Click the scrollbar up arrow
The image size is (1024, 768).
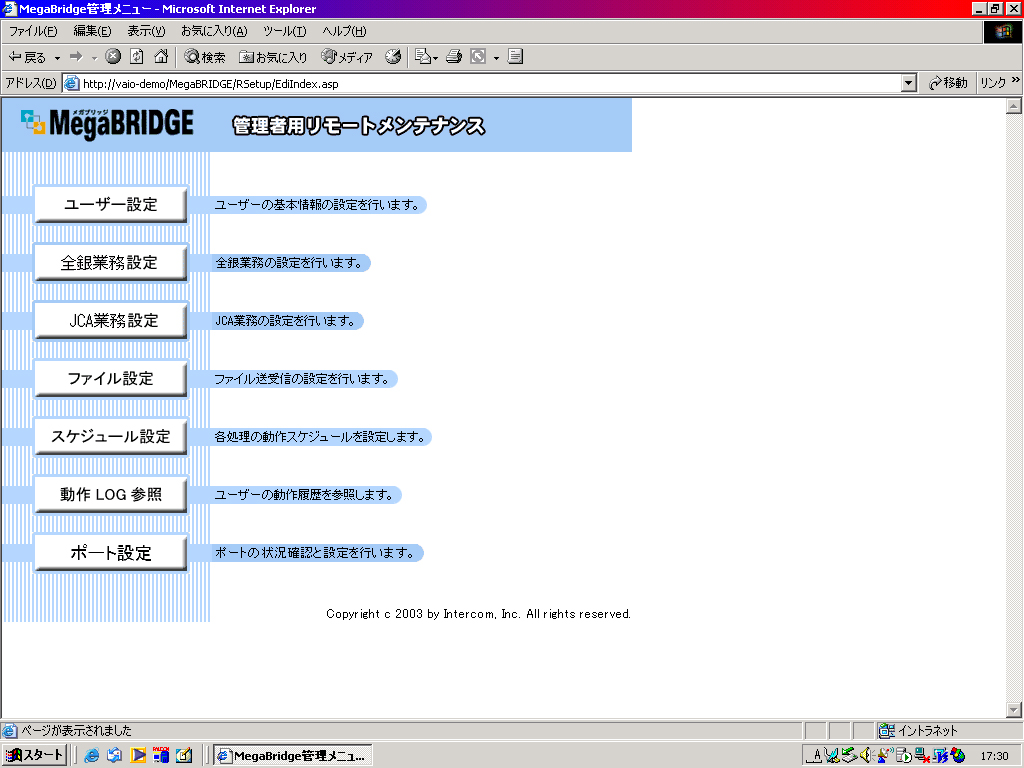[x=1014, y=106]
